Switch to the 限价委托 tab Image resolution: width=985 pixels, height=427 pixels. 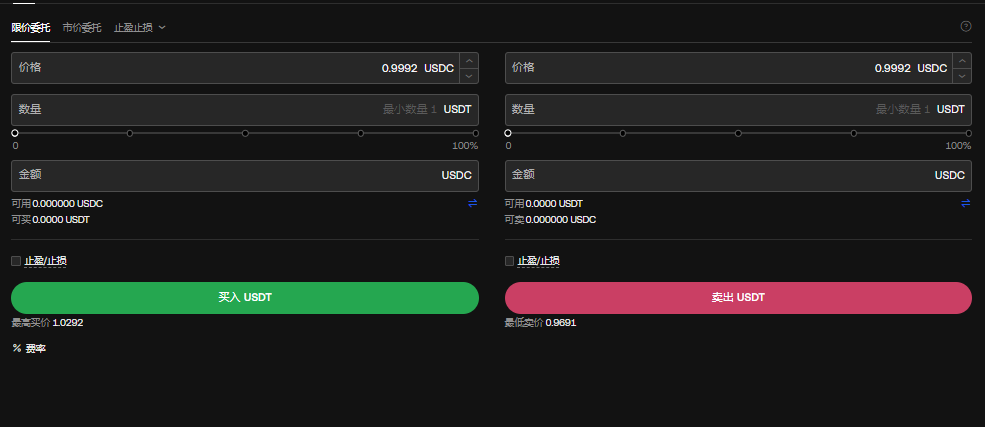click(30, 27)
